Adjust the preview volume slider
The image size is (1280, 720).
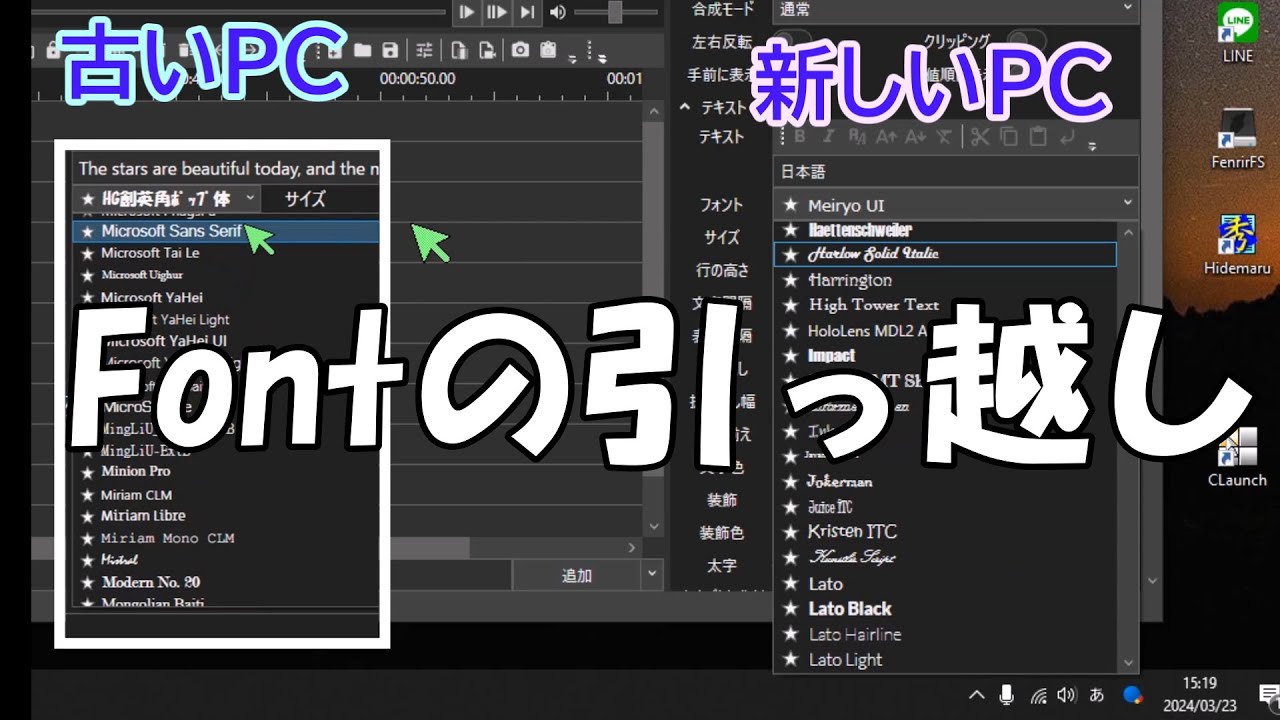(616, 12)
